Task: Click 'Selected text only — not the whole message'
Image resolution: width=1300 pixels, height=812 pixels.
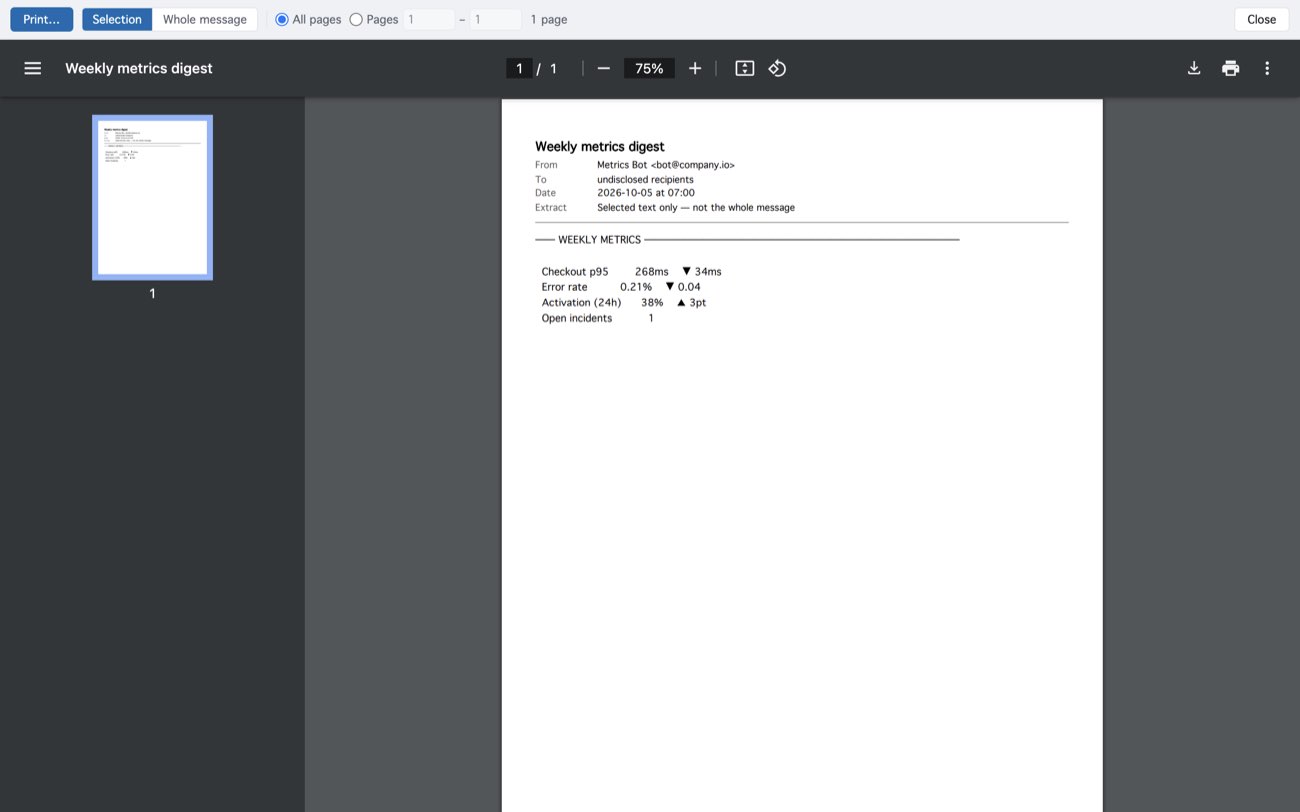Action: pyautogui.click(x=696, y=207)
